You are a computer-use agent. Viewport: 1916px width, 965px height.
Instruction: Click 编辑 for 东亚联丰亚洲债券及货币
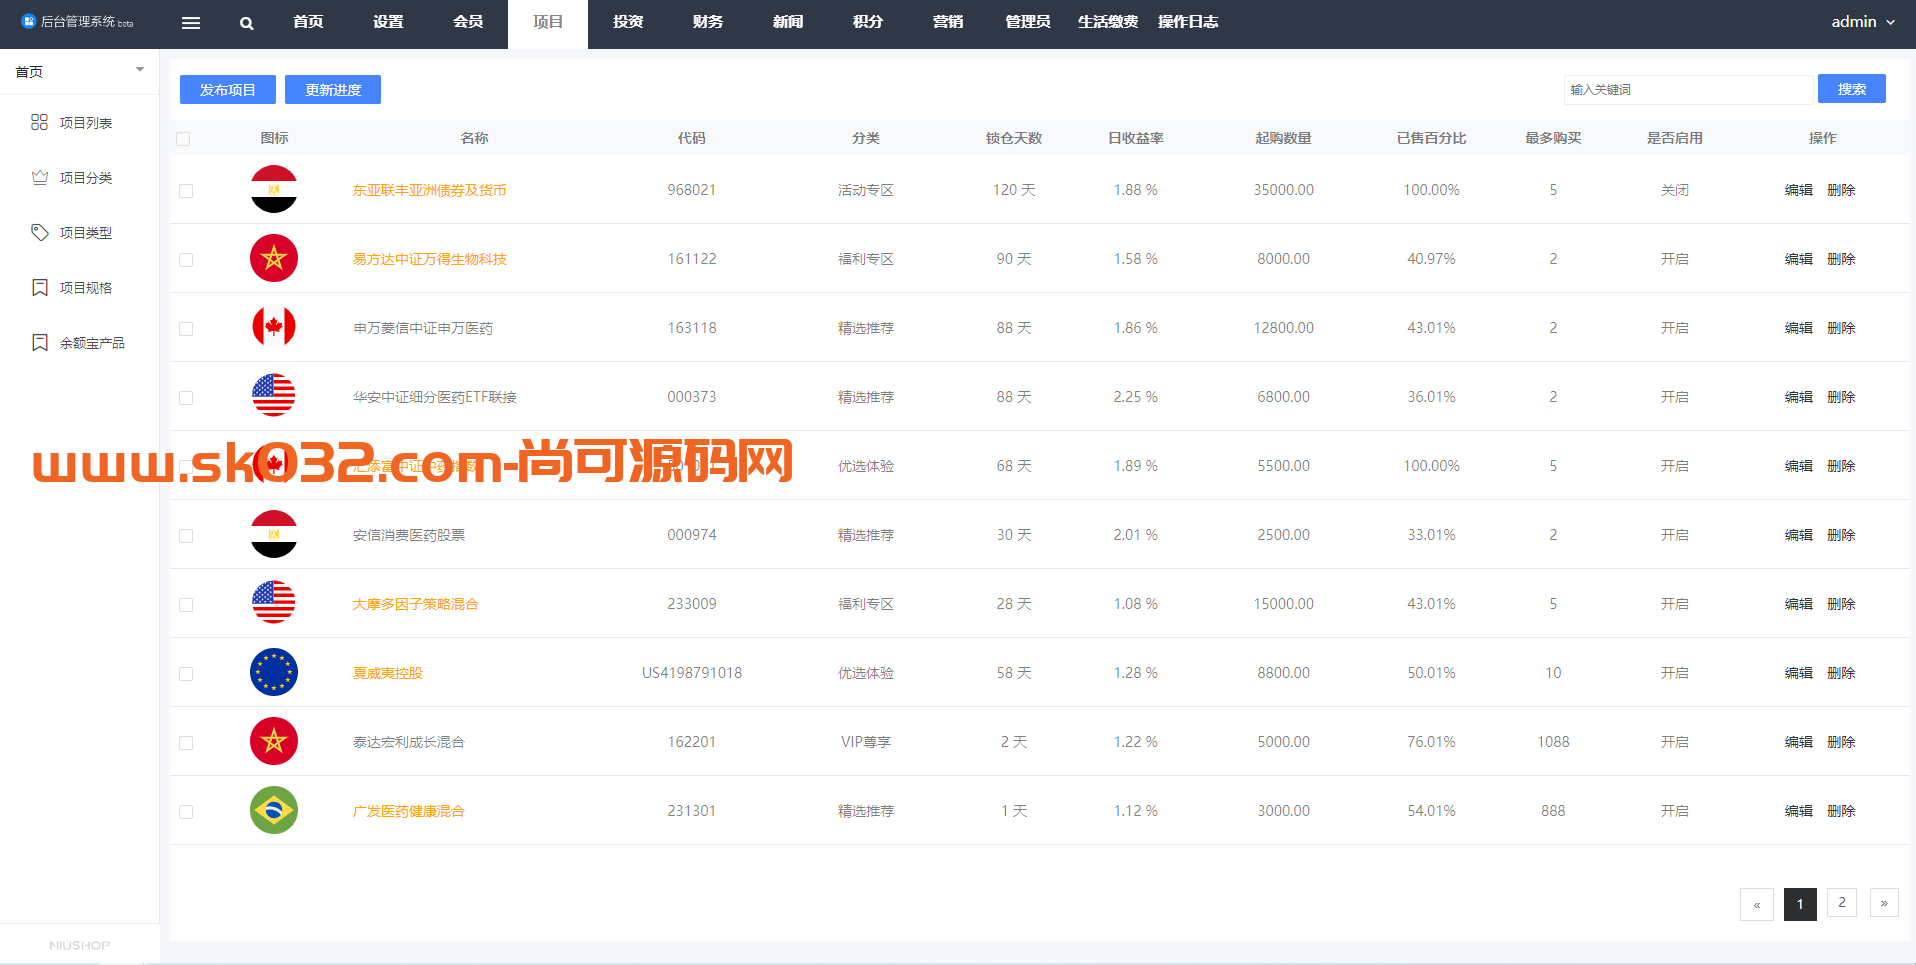coord(1799,190)
